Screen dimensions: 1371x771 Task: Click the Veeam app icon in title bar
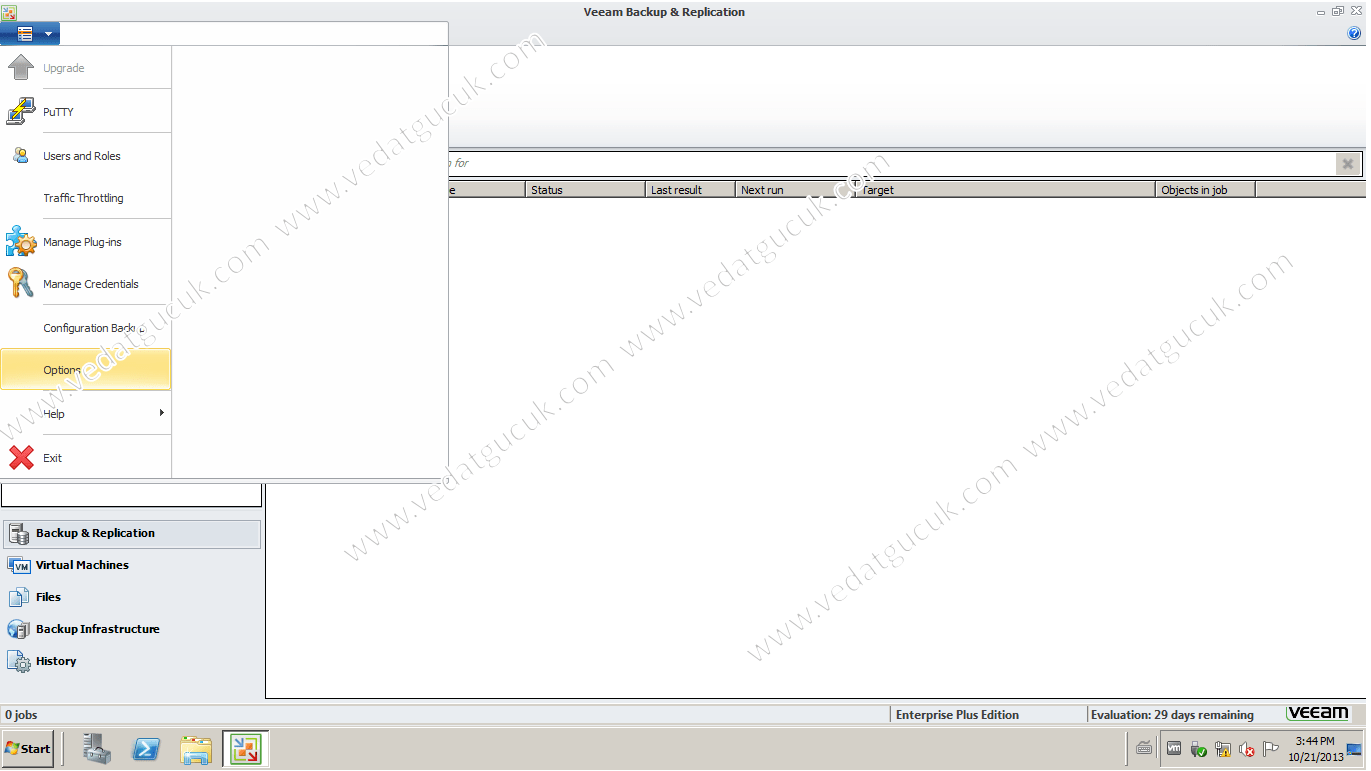pyautogui.click(x=9, y=11)
